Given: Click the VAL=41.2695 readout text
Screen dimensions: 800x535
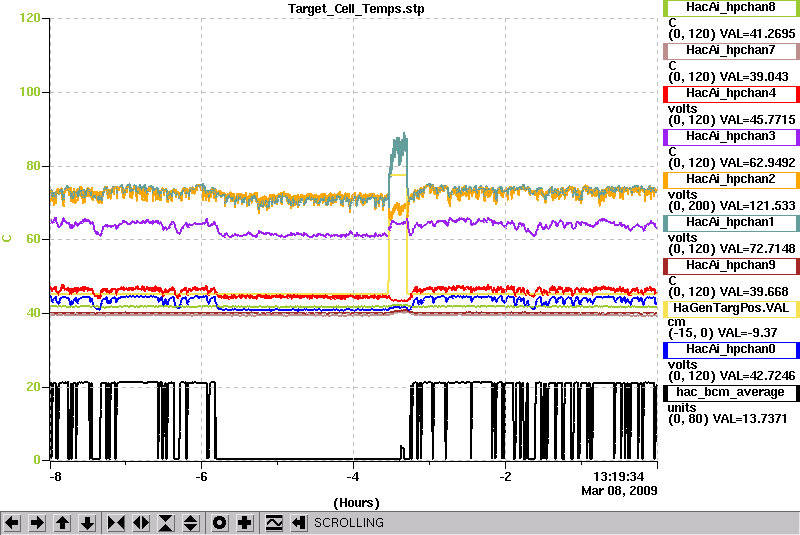Looking at the screenshot, I should coord(757,34).
